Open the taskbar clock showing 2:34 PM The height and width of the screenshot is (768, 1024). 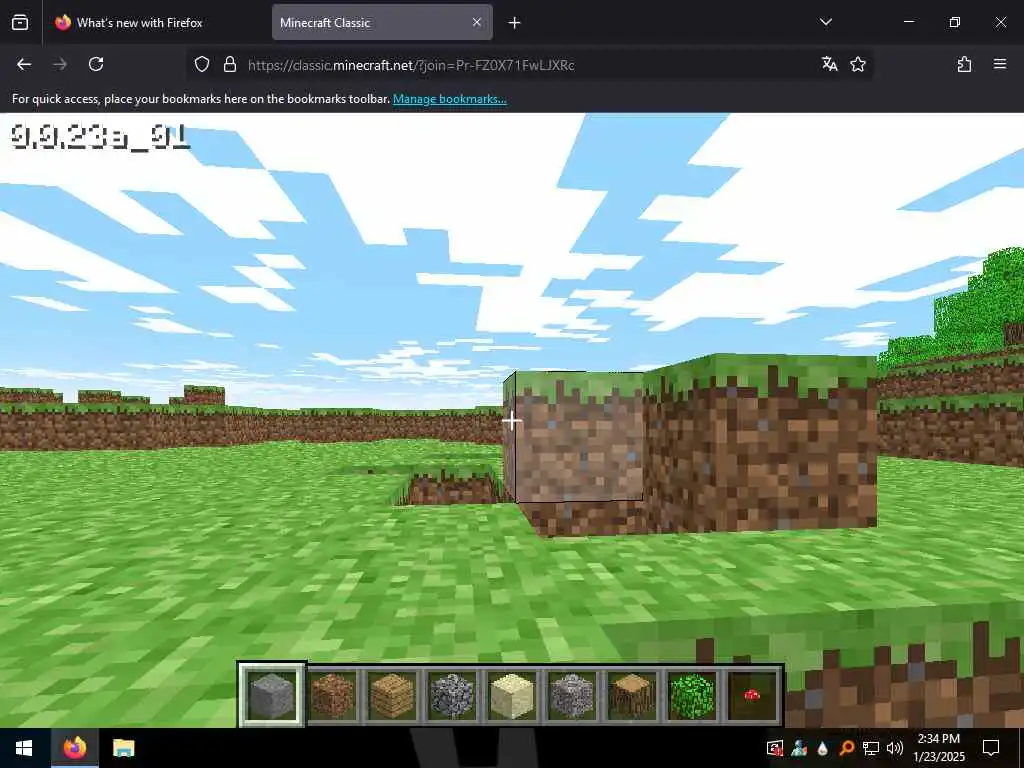pyautogui.click(x=939, y=748)
